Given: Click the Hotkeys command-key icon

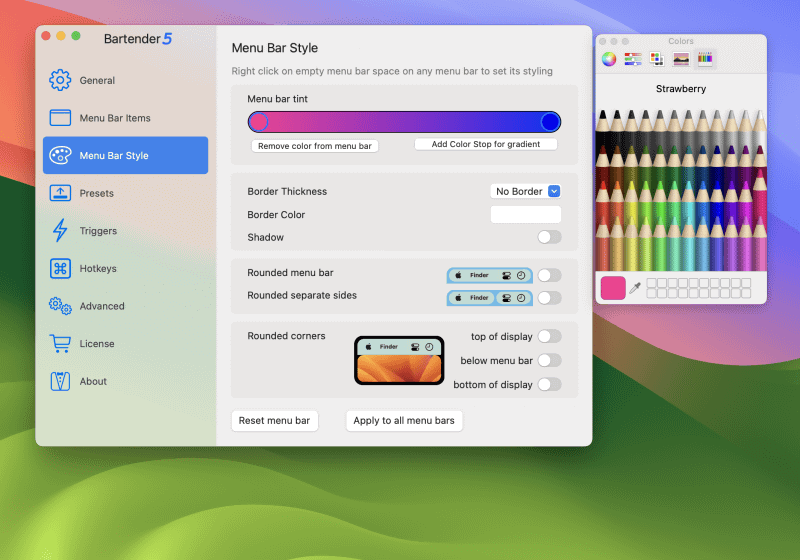Looking at the screenshot, I should point(60,268).
